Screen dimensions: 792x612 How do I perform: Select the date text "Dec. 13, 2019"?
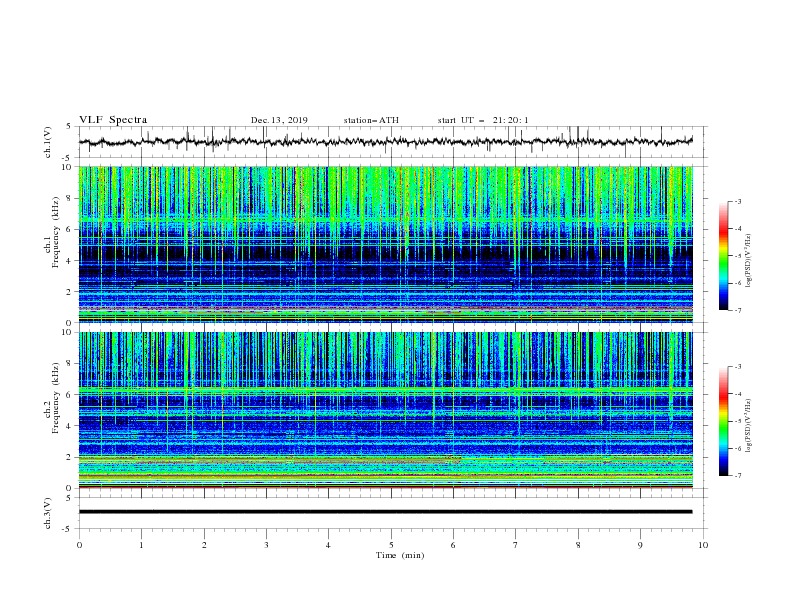click(x=279, y=120)
